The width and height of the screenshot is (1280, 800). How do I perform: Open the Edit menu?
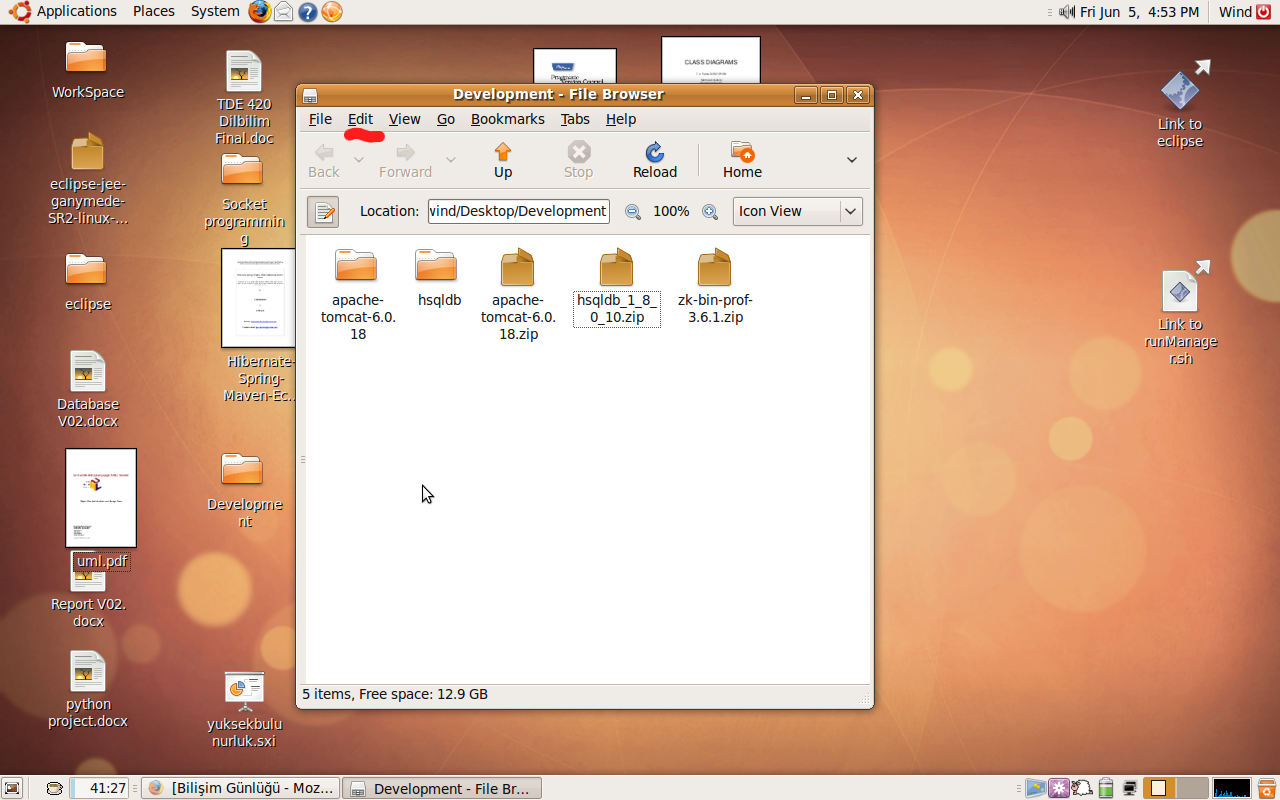[x=360, y=119]
